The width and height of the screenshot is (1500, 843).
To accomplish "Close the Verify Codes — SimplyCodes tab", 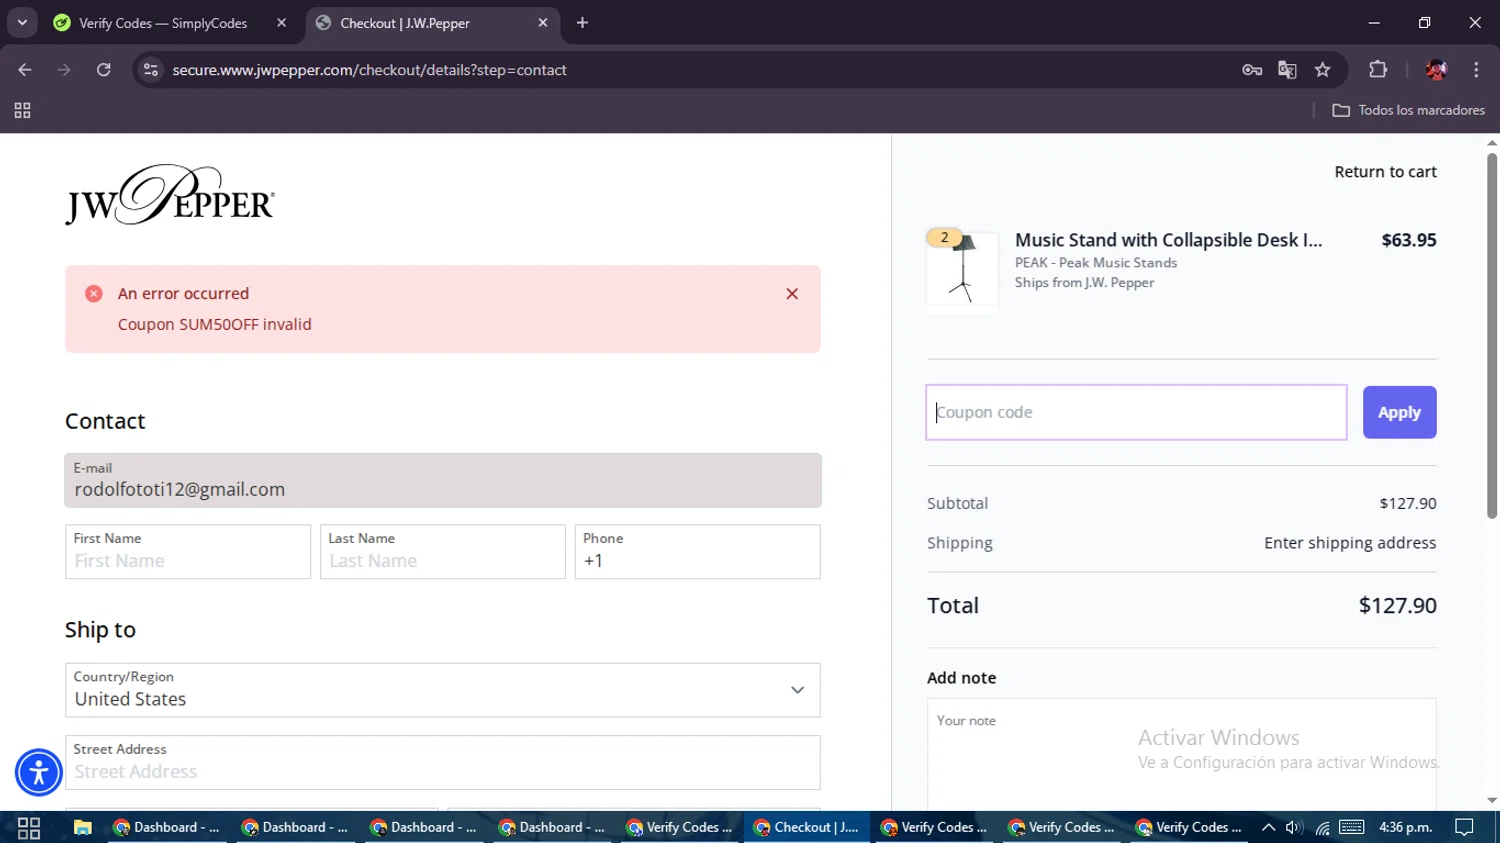I will (x=281, y=23).
